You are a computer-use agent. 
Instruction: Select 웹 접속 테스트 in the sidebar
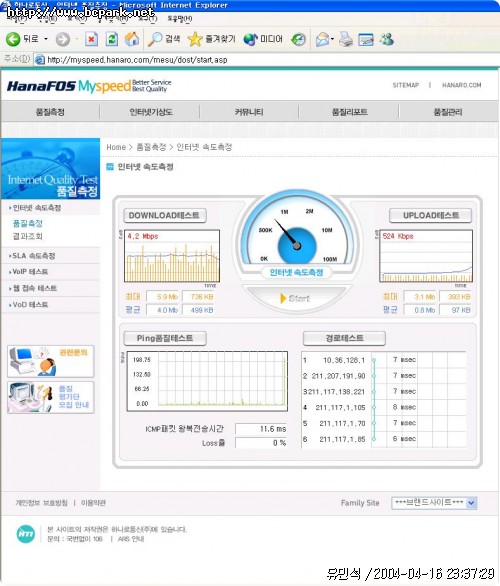[35, 288]
